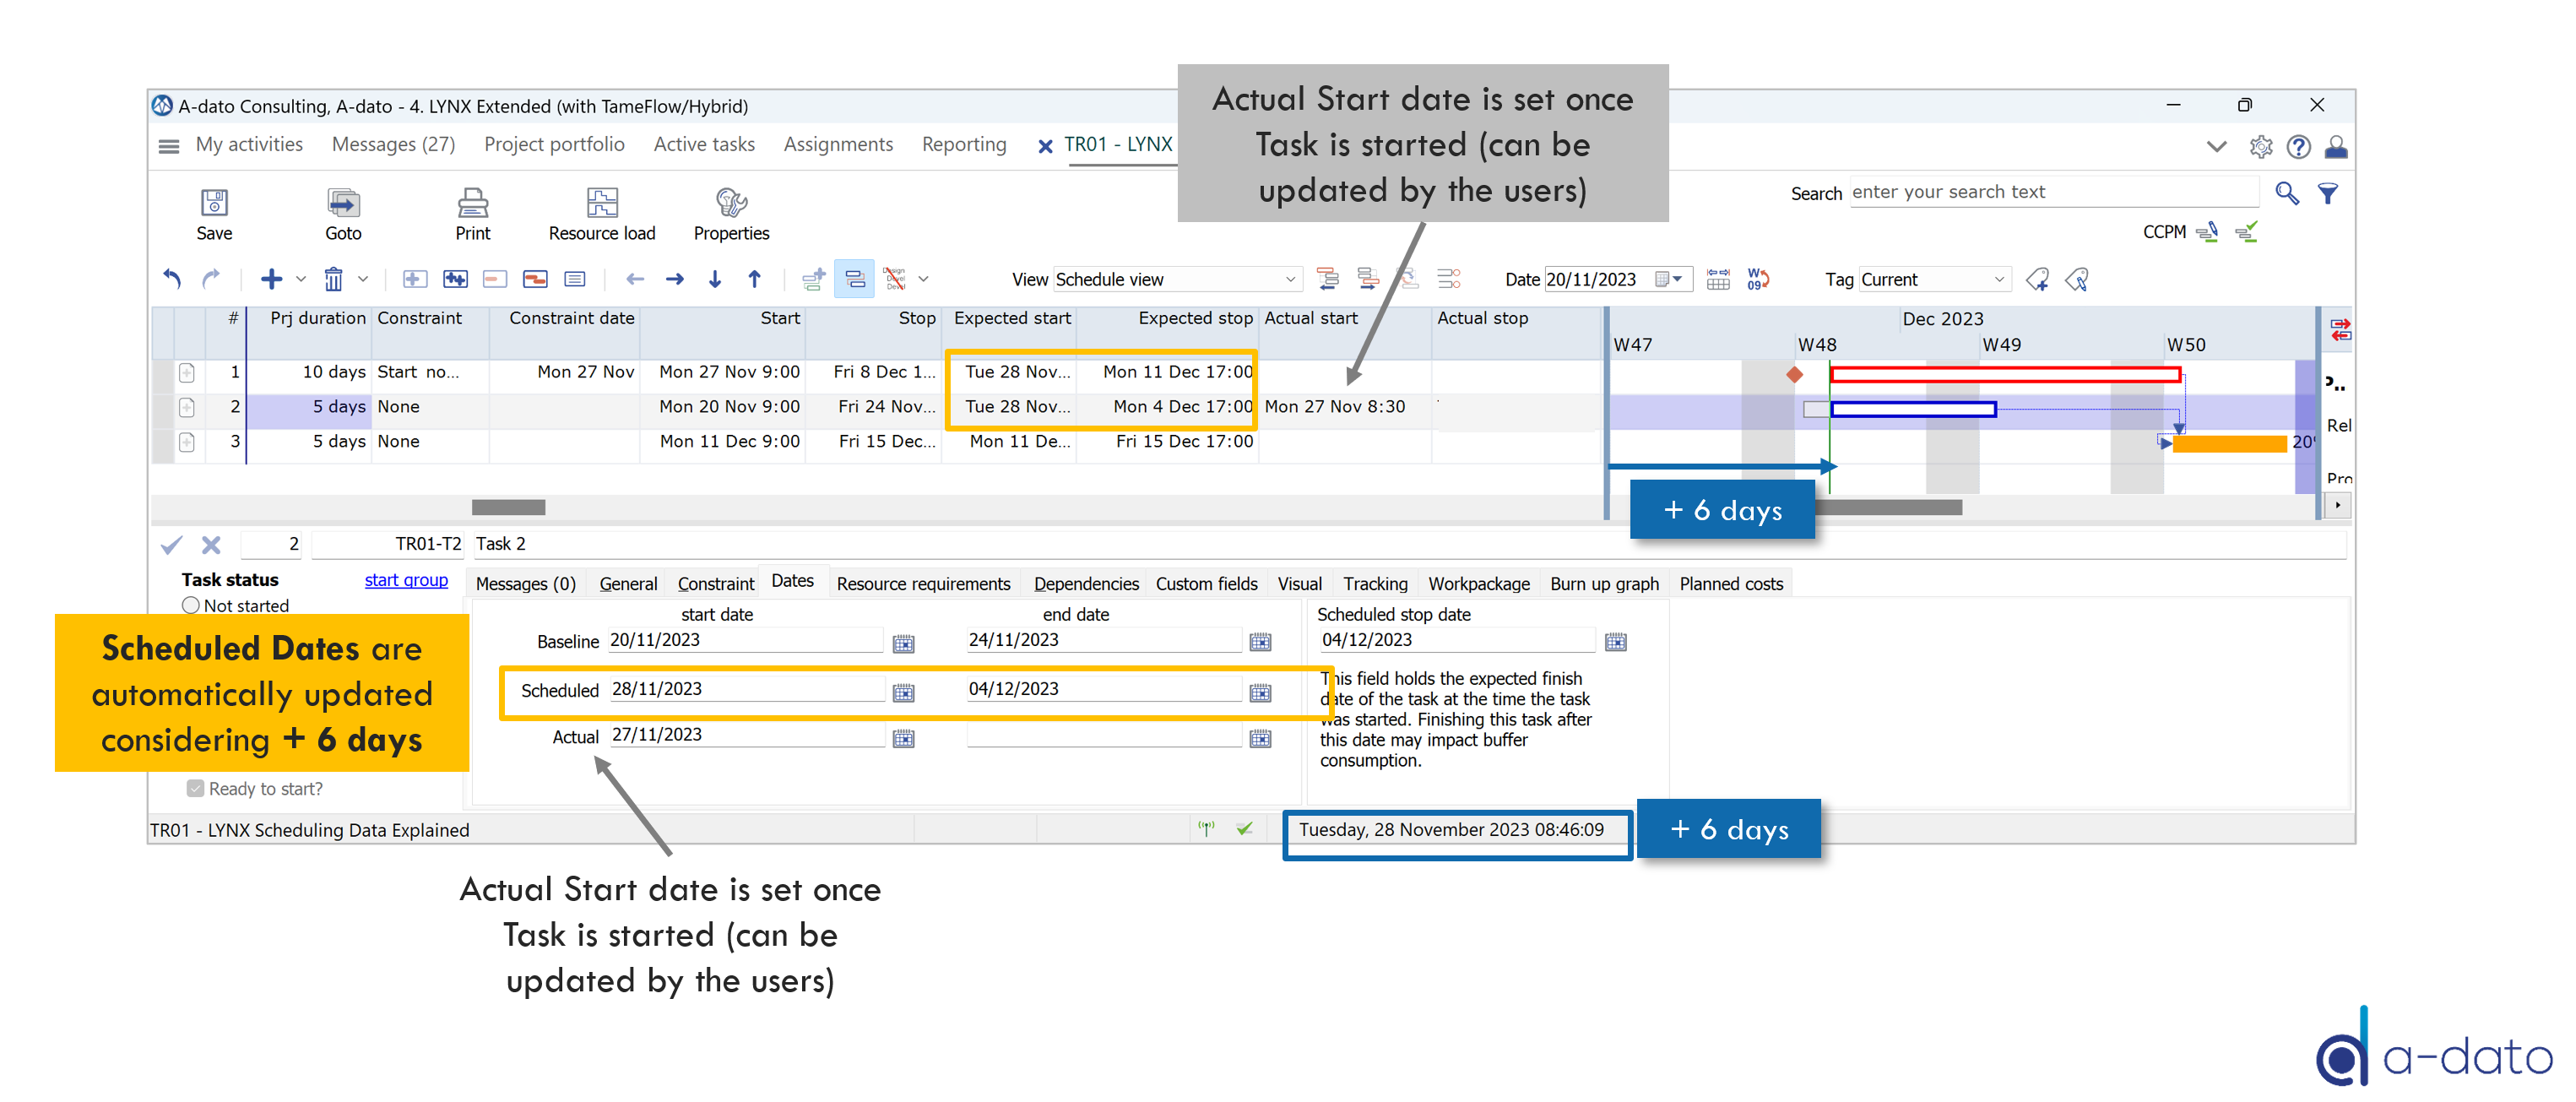This screenshot has height=1102, width=2576.
Task: Open the Scheduled stop date calendar icon
Action: click(x=1616, y=642)
